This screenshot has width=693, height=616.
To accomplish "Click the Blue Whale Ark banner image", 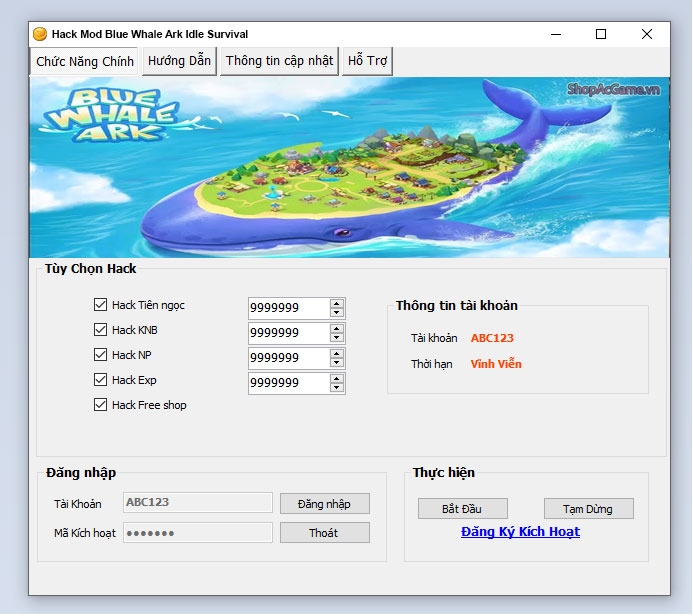I will click(x=349, y=167).
